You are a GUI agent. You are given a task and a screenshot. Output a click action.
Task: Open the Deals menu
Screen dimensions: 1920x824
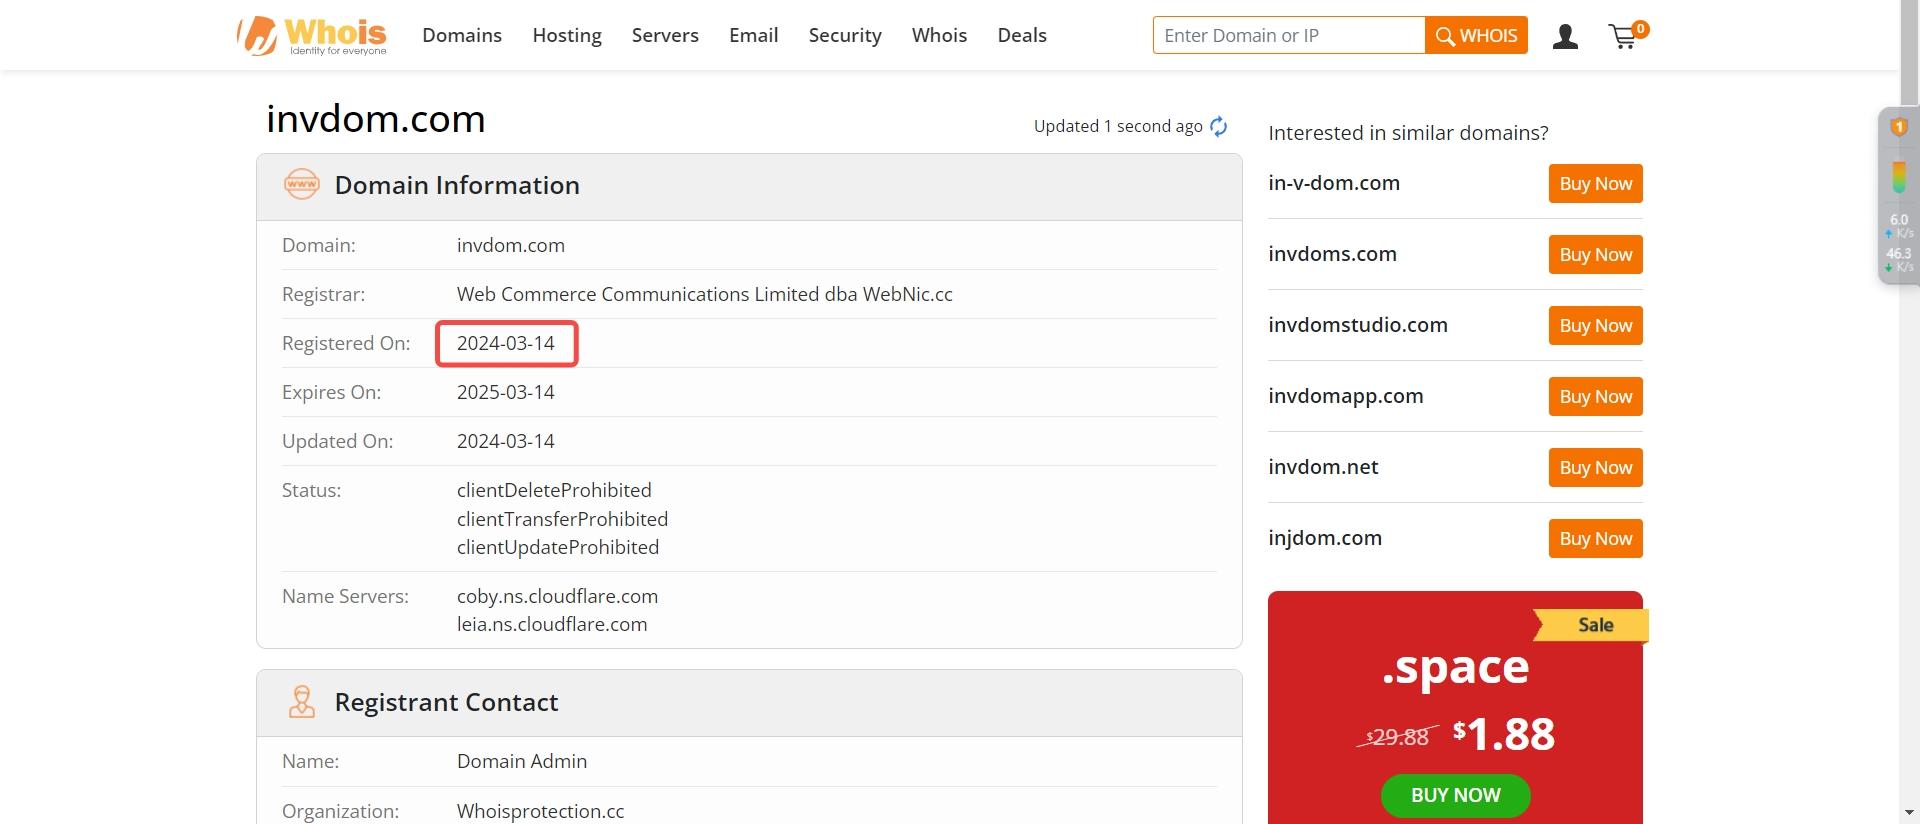[1022, 36]
